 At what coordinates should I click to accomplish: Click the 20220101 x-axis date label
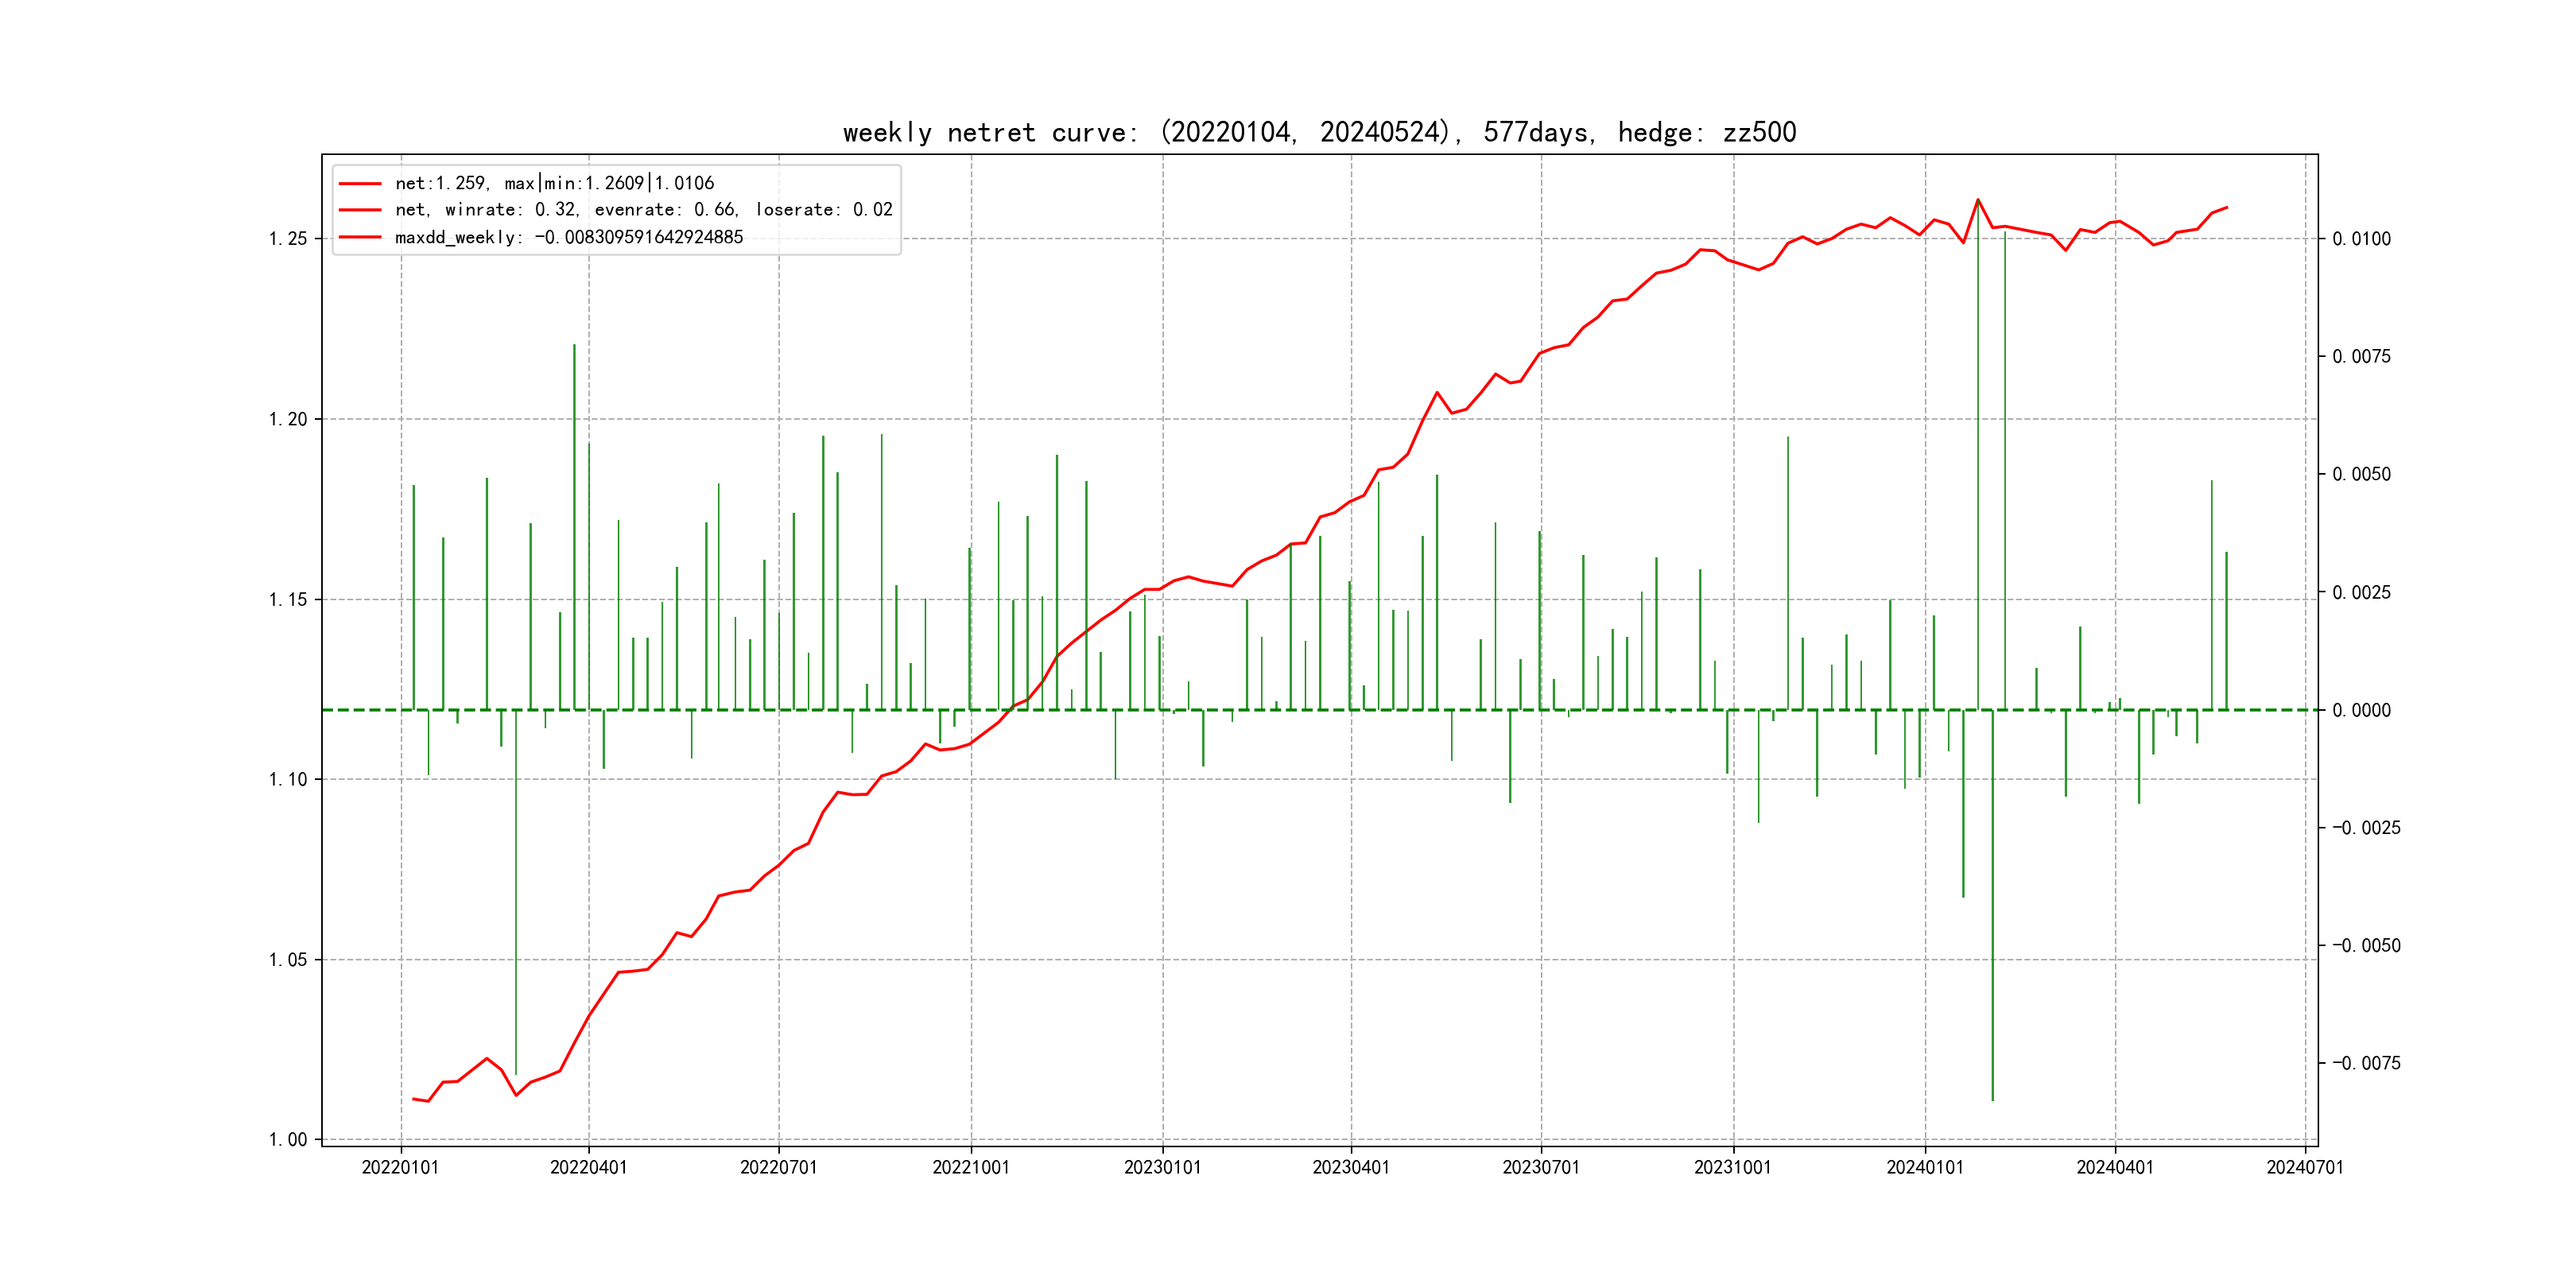pyautogui.click(x=400, y=1167)
